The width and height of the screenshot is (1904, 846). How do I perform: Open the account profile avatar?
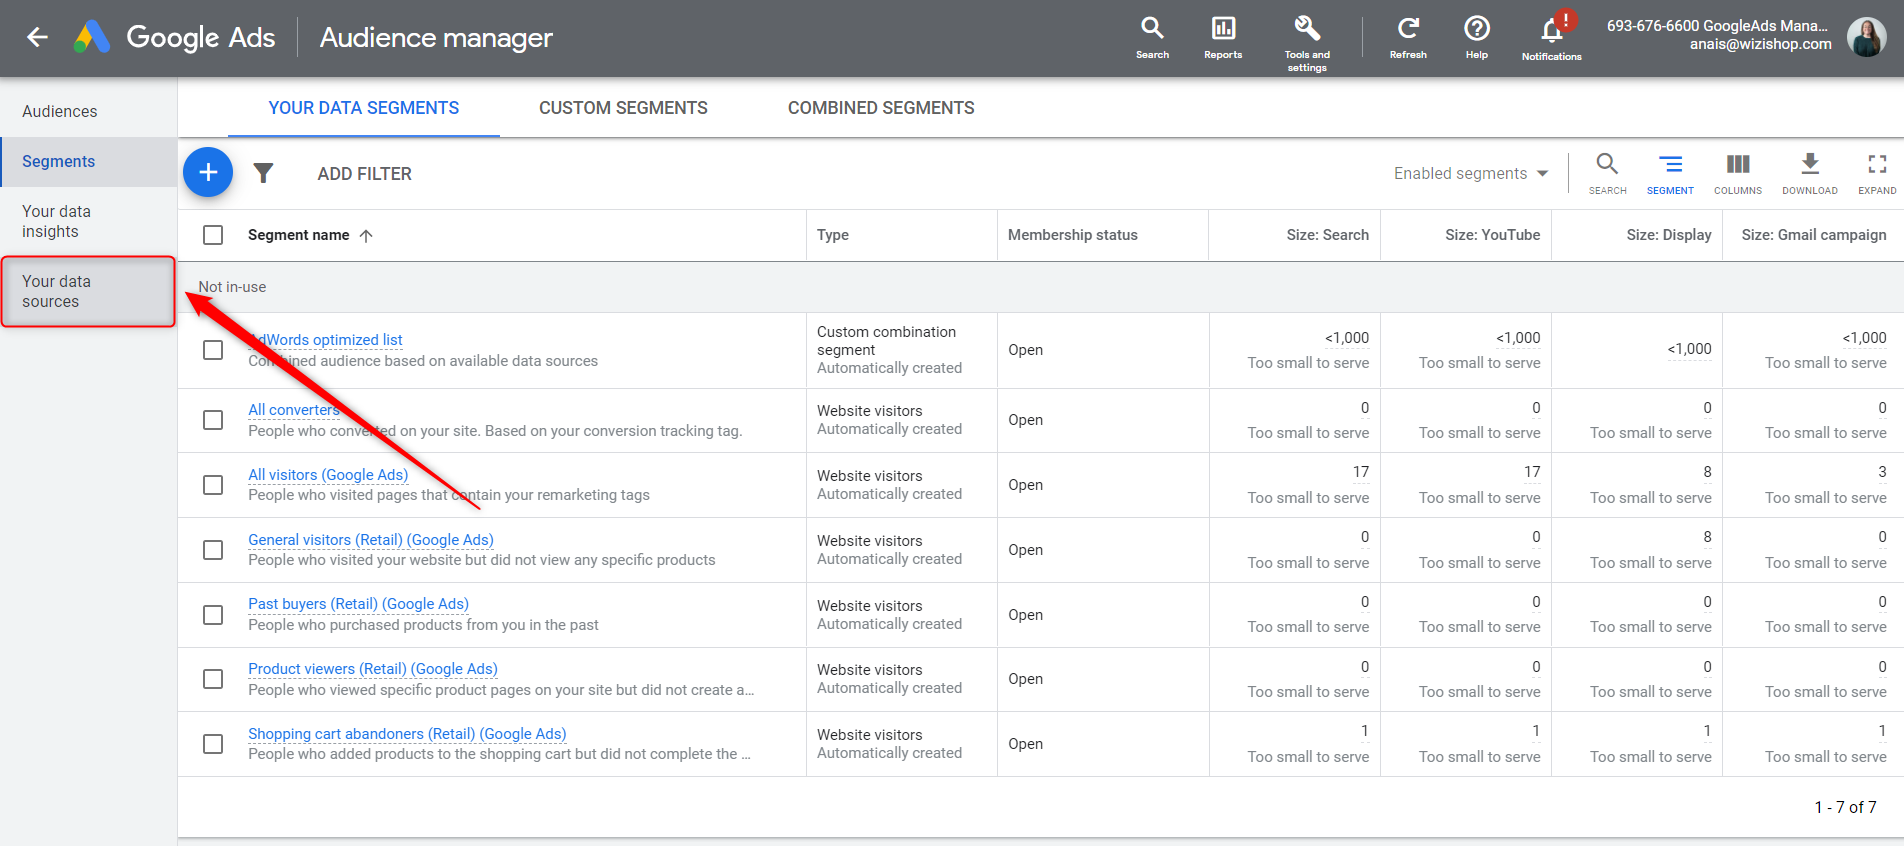tap(1866, 37)
